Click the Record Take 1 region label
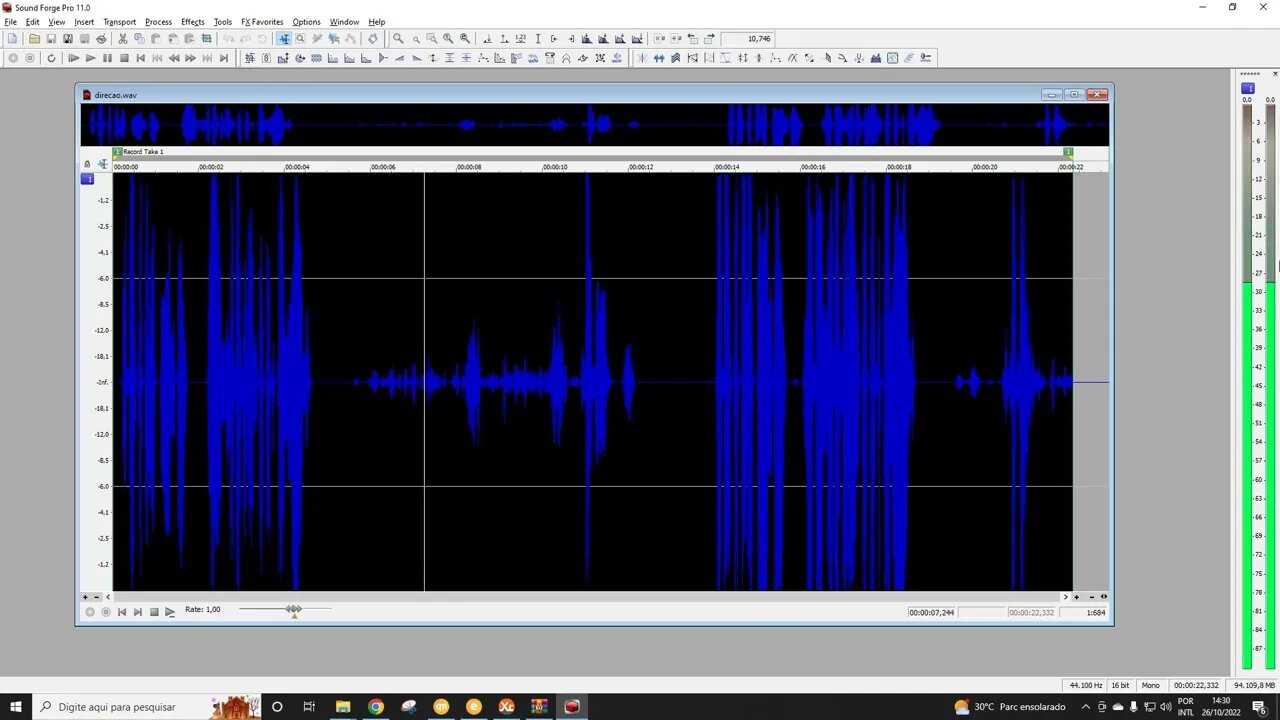 click(143, 152)
